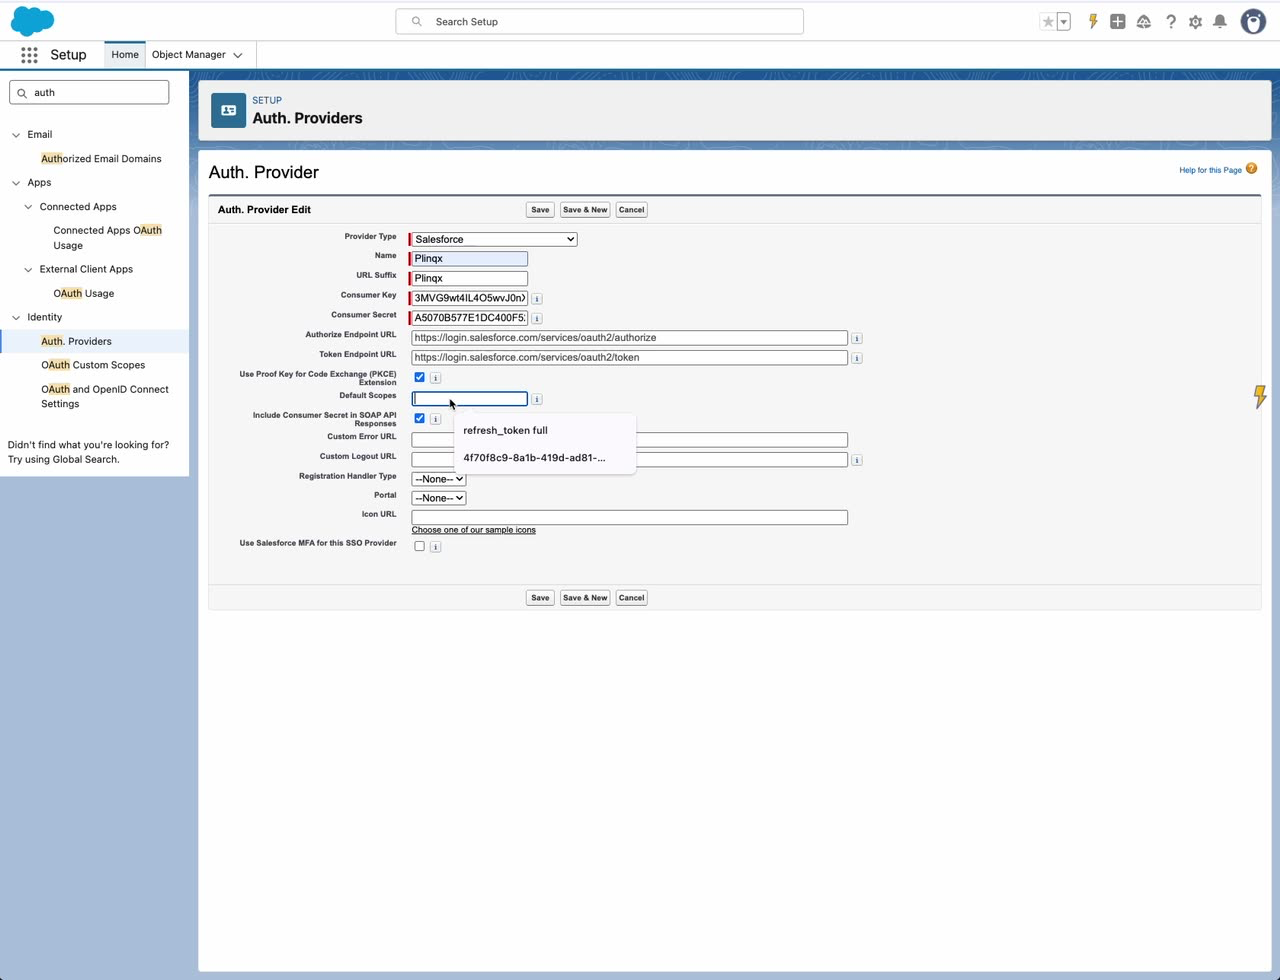
Task: Open the Portal dropdown
Action: (x=438, y=498)
